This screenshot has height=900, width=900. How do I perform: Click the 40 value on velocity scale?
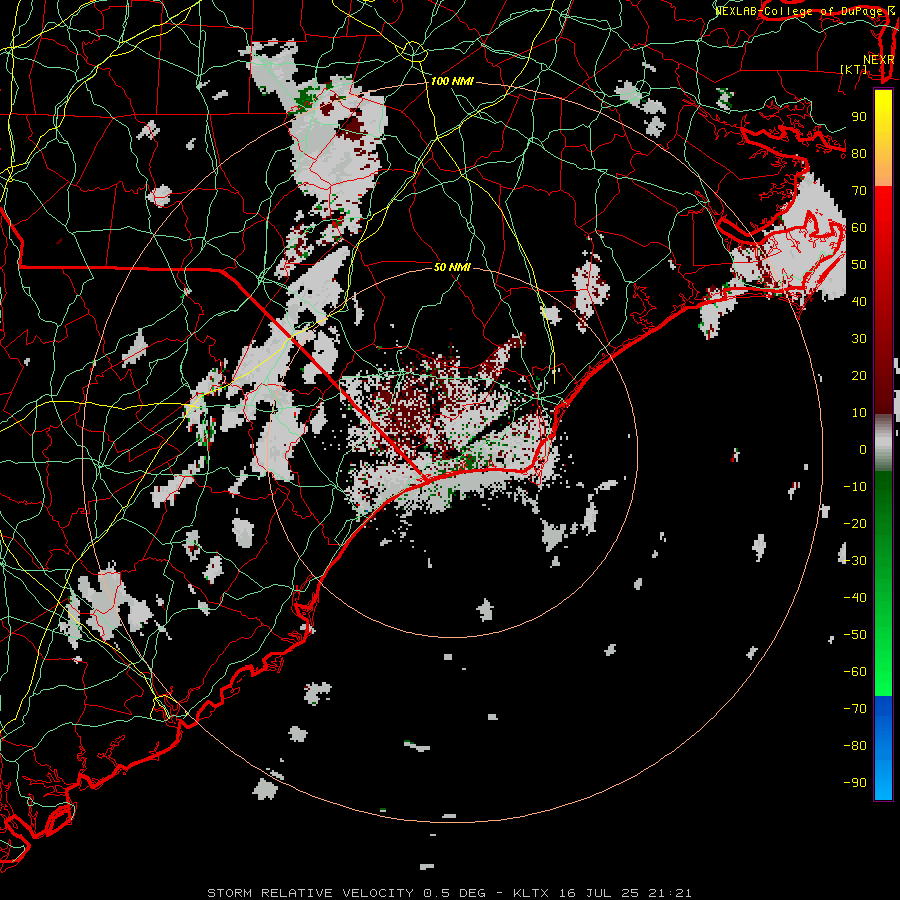[x=859, y=302]
